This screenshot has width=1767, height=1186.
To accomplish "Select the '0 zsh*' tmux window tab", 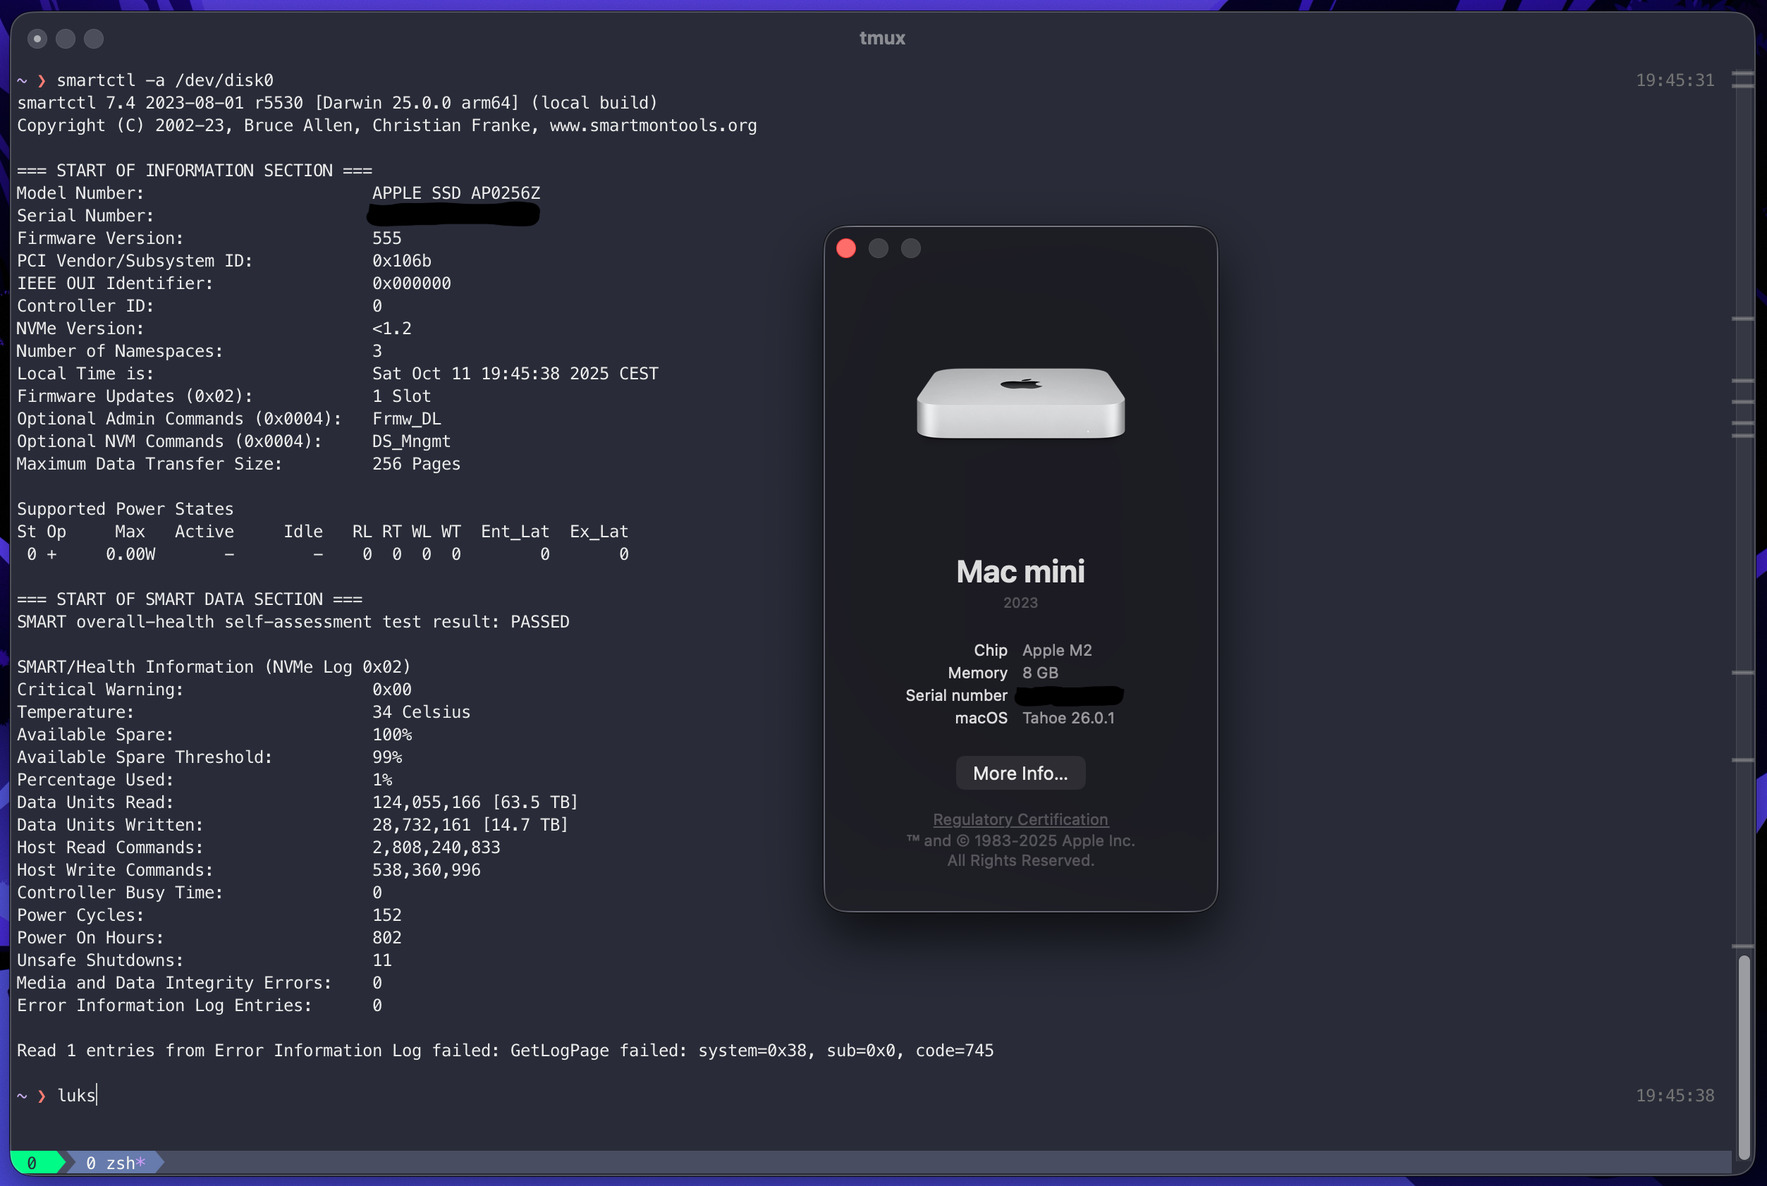I will 115,1163.
